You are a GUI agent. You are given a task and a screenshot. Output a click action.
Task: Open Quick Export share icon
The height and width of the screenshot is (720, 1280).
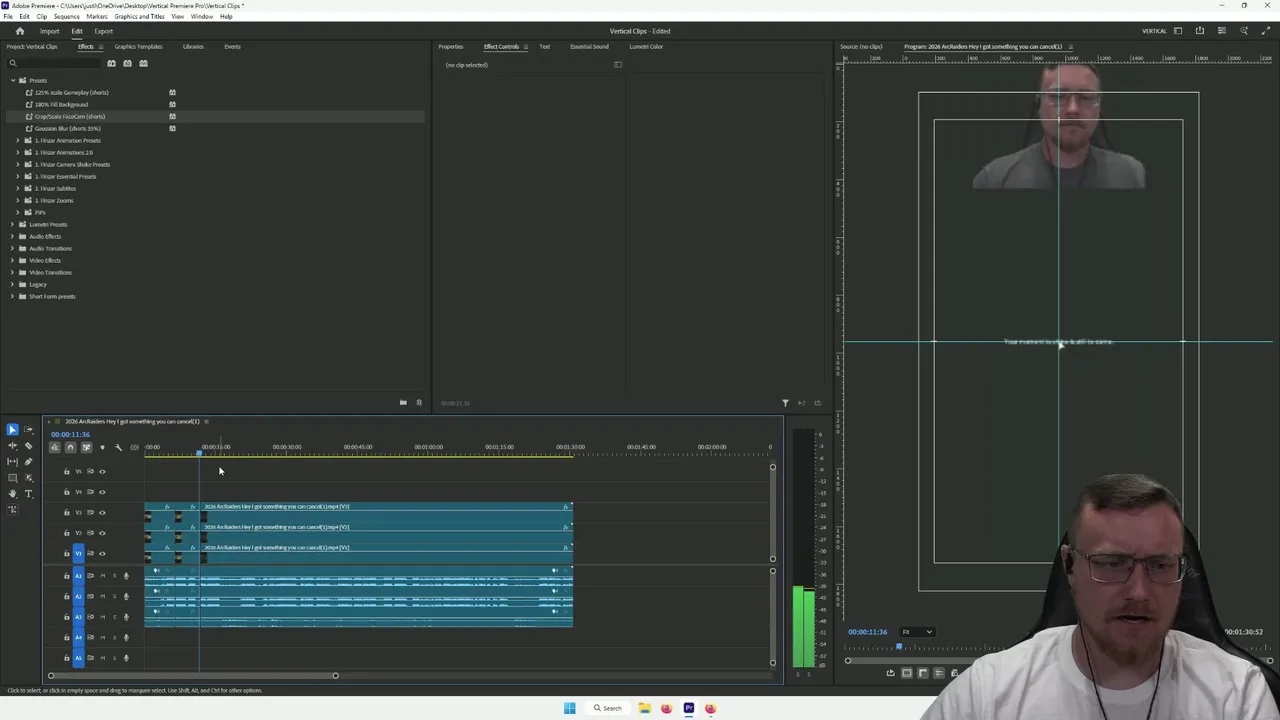(x=1200, y=31)
